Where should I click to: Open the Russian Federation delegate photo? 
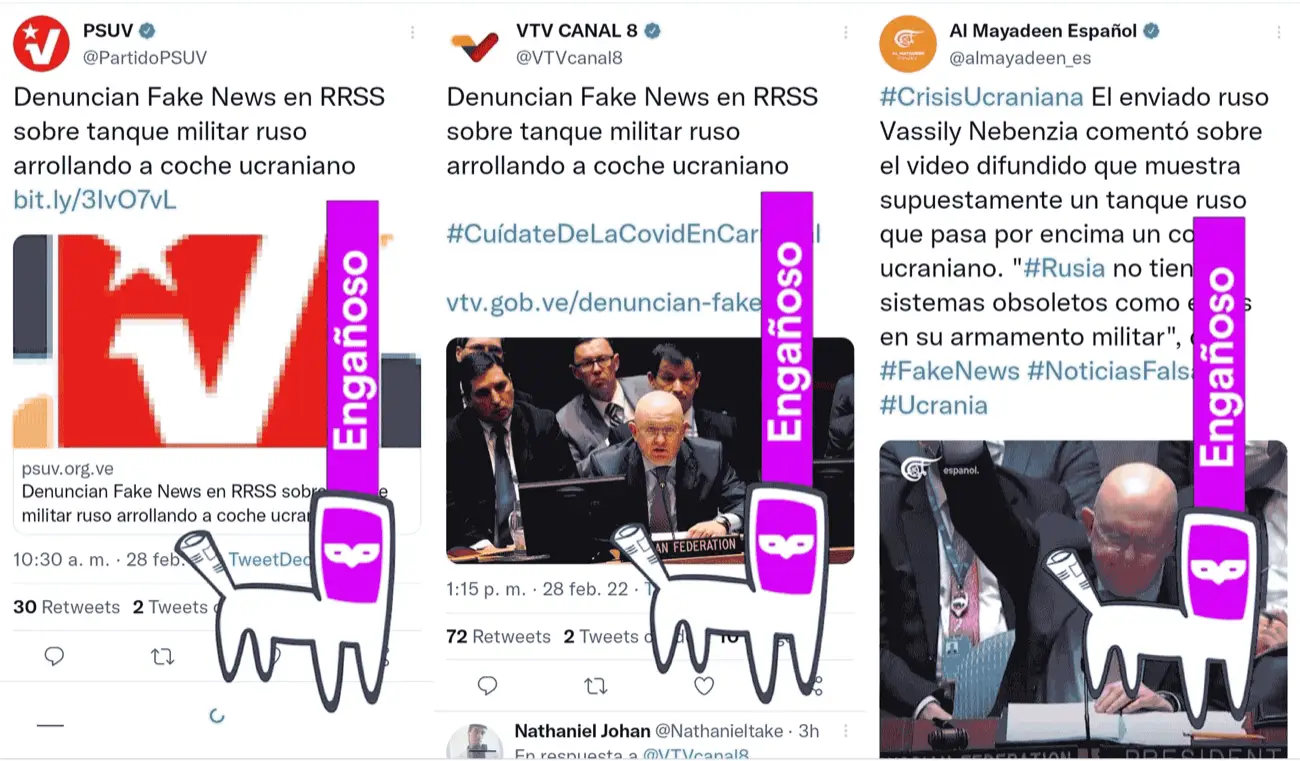[650, 450]
